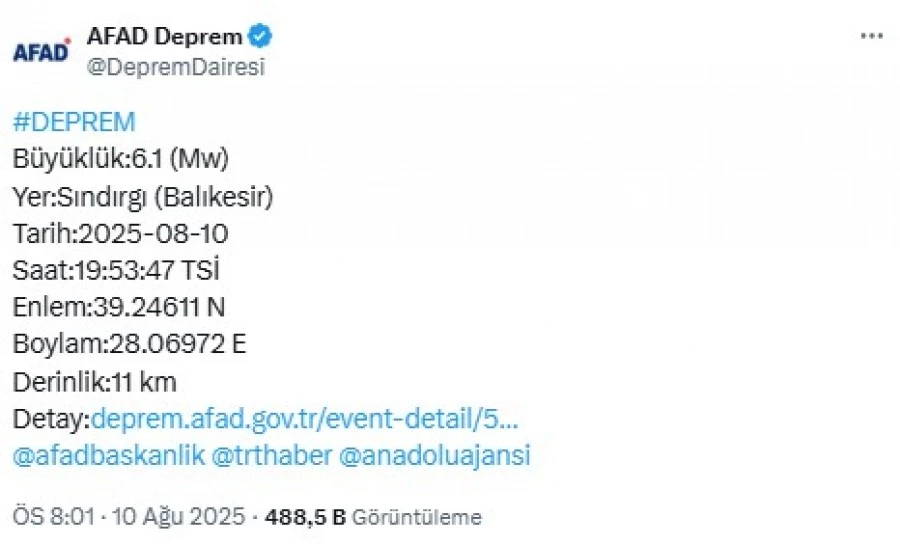Click the Büyüklük 6.1 (Mw) text line
Viewport: 900px width, 544px height.
[x=121, y=159]
